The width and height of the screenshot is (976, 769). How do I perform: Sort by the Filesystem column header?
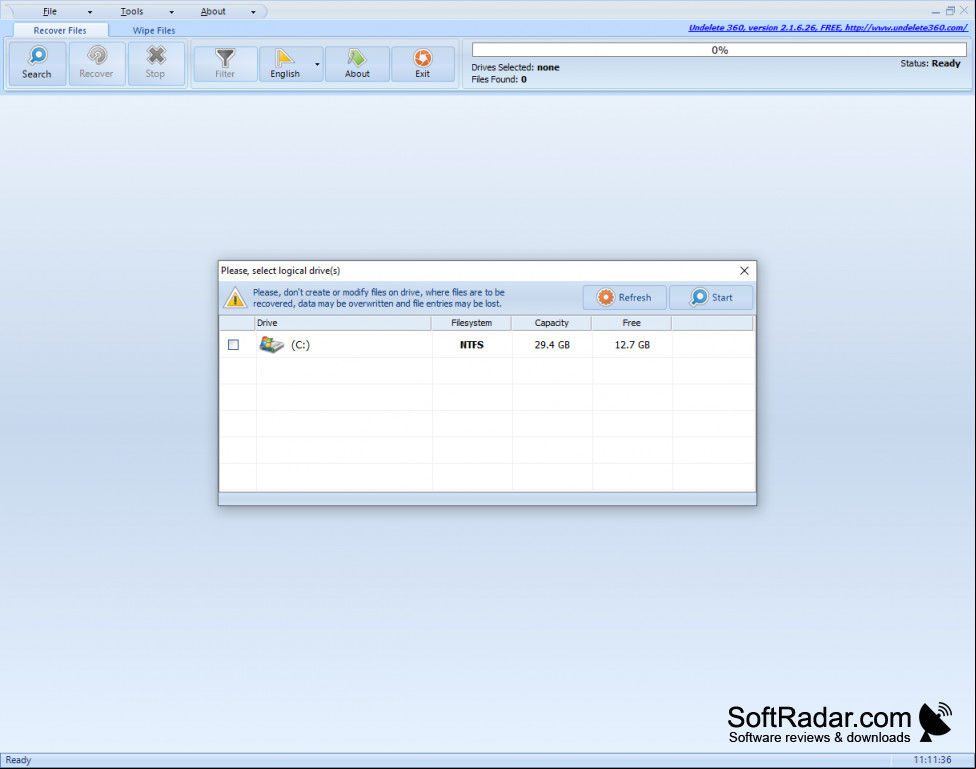pyautogui.click(x=471, y=323)
